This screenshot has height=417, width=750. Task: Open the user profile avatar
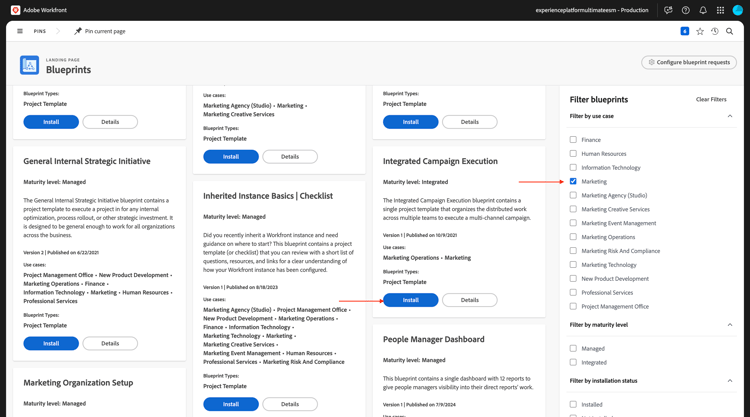738,10
